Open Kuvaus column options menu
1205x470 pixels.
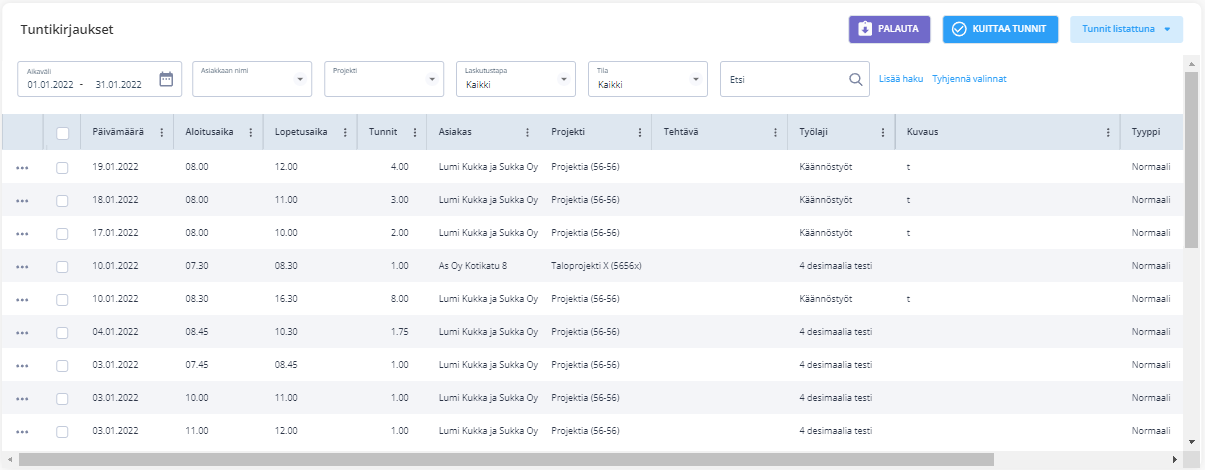1108,133
